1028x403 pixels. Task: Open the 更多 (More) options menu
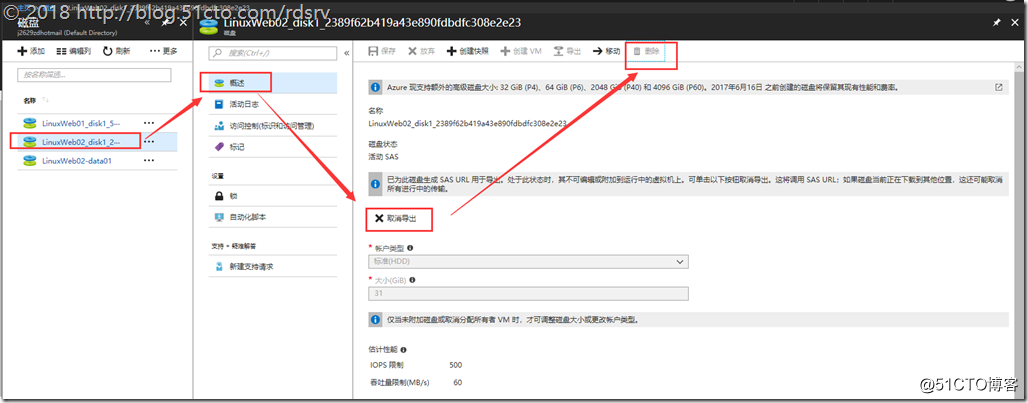(164, 51)
